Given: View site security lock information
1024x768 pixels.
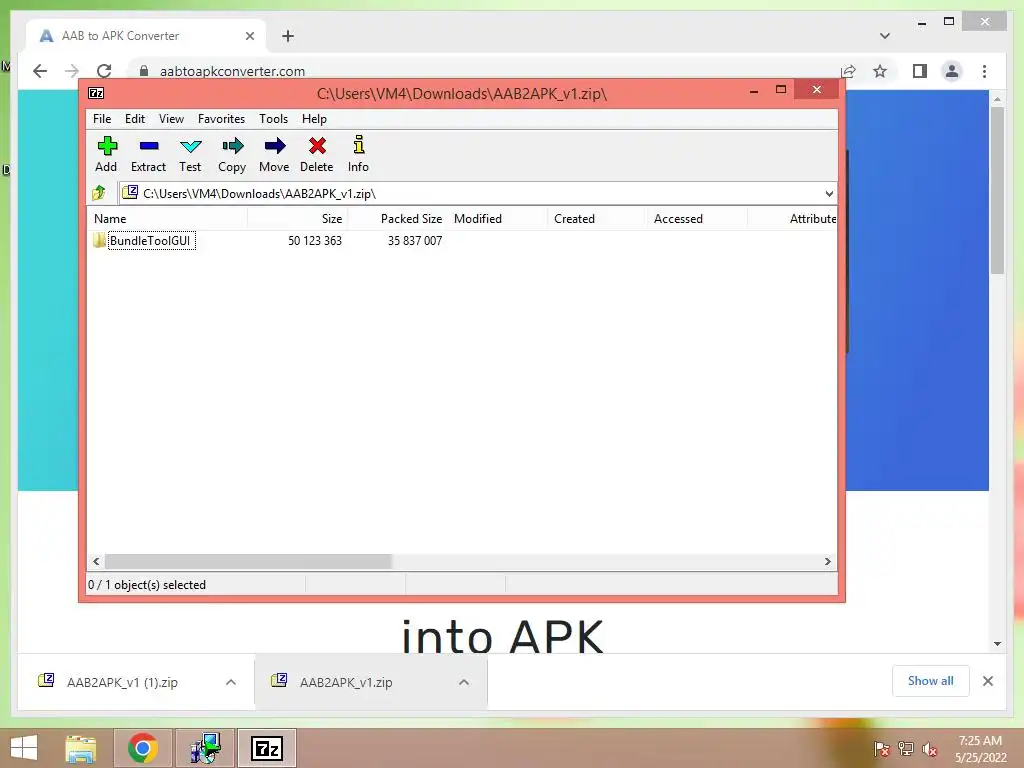Looking at the screenshot, I should (144, 71).
